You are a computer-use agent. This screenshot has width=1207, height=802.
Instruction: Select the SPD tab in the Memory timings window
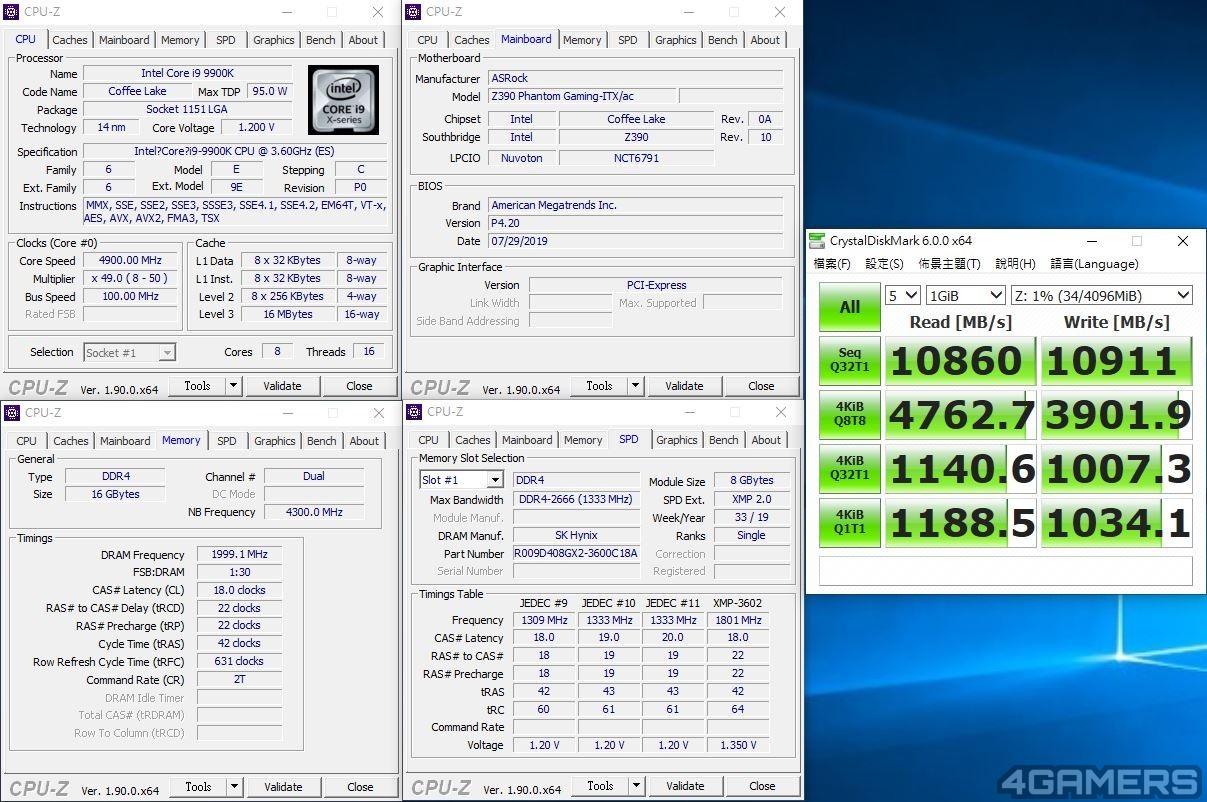coord(227,441)
